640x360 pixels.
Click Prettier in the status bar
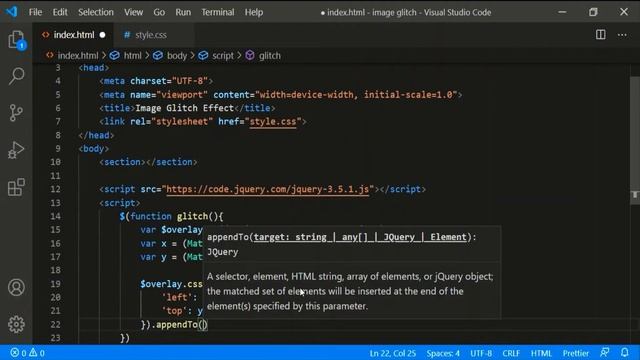576,353
